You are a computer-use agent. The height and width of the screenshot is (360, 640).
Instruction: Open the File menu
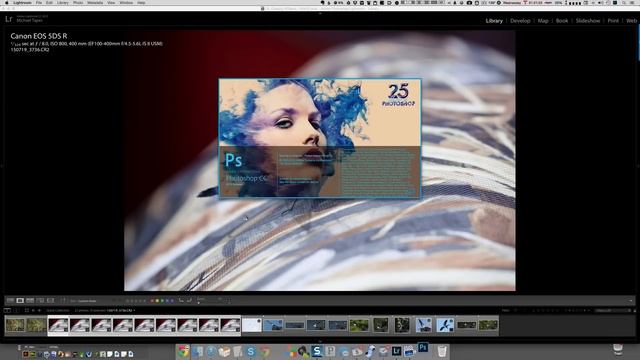pos(39,3)
